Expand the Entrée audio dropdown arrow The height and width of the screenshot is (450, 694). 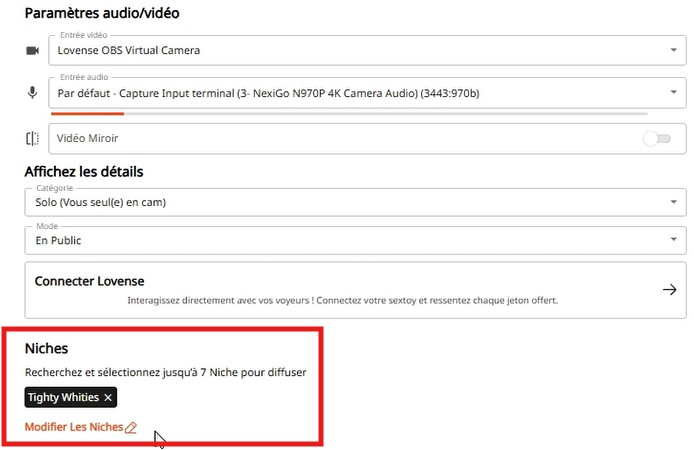point(673,92)
